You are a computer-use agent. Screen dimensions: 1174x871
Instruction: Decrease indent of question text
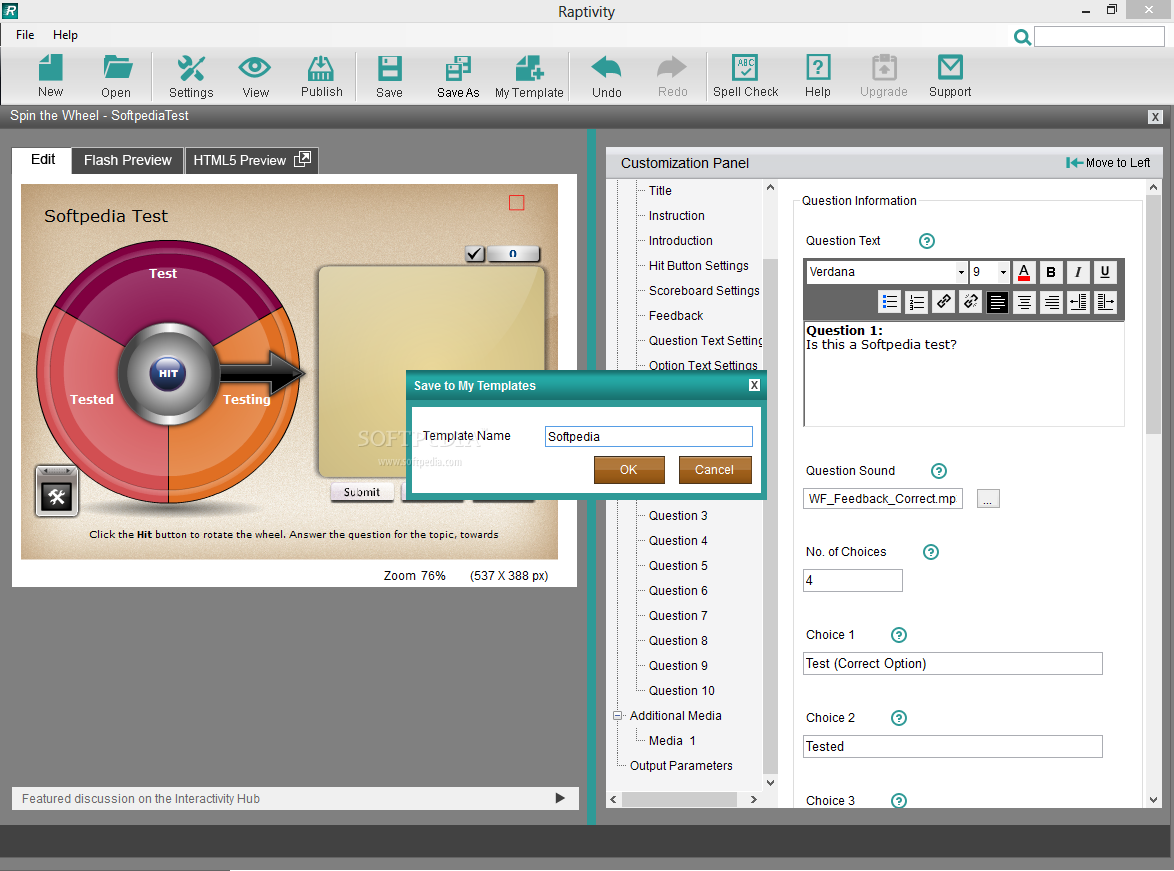[1078, 302]
